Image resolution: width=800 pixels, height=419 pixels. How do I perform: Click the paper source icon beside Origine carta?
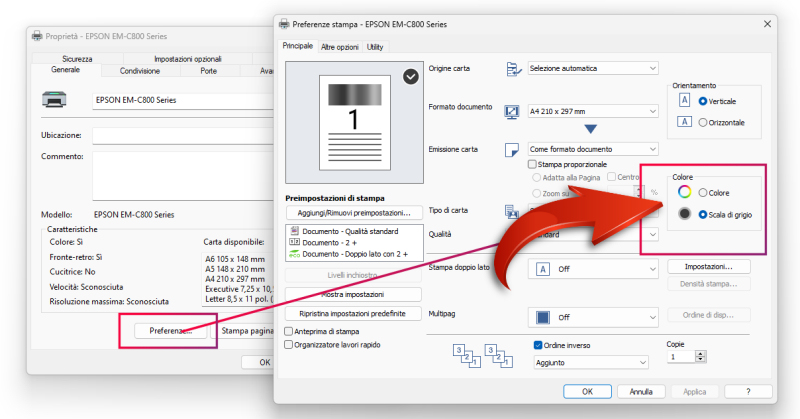point(513,68)
